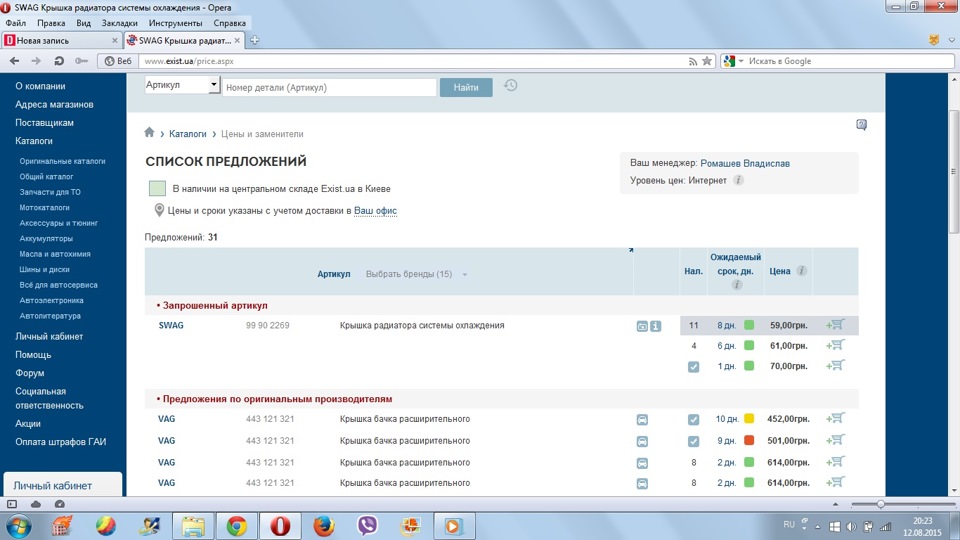Open the Правка menu
This screenshot has width=960, height=540.
pyautogui.click(x=51, y=23)
